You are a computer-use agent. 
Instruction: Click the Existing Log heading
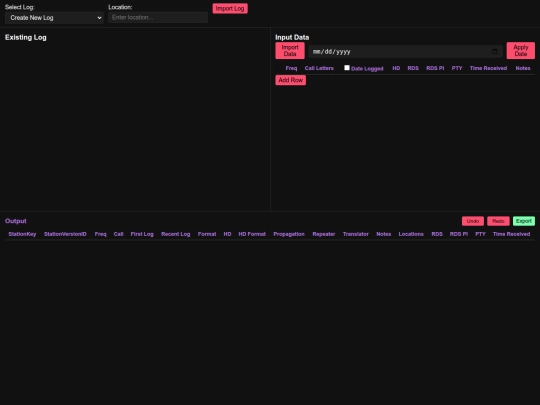[x=25, y=38]
